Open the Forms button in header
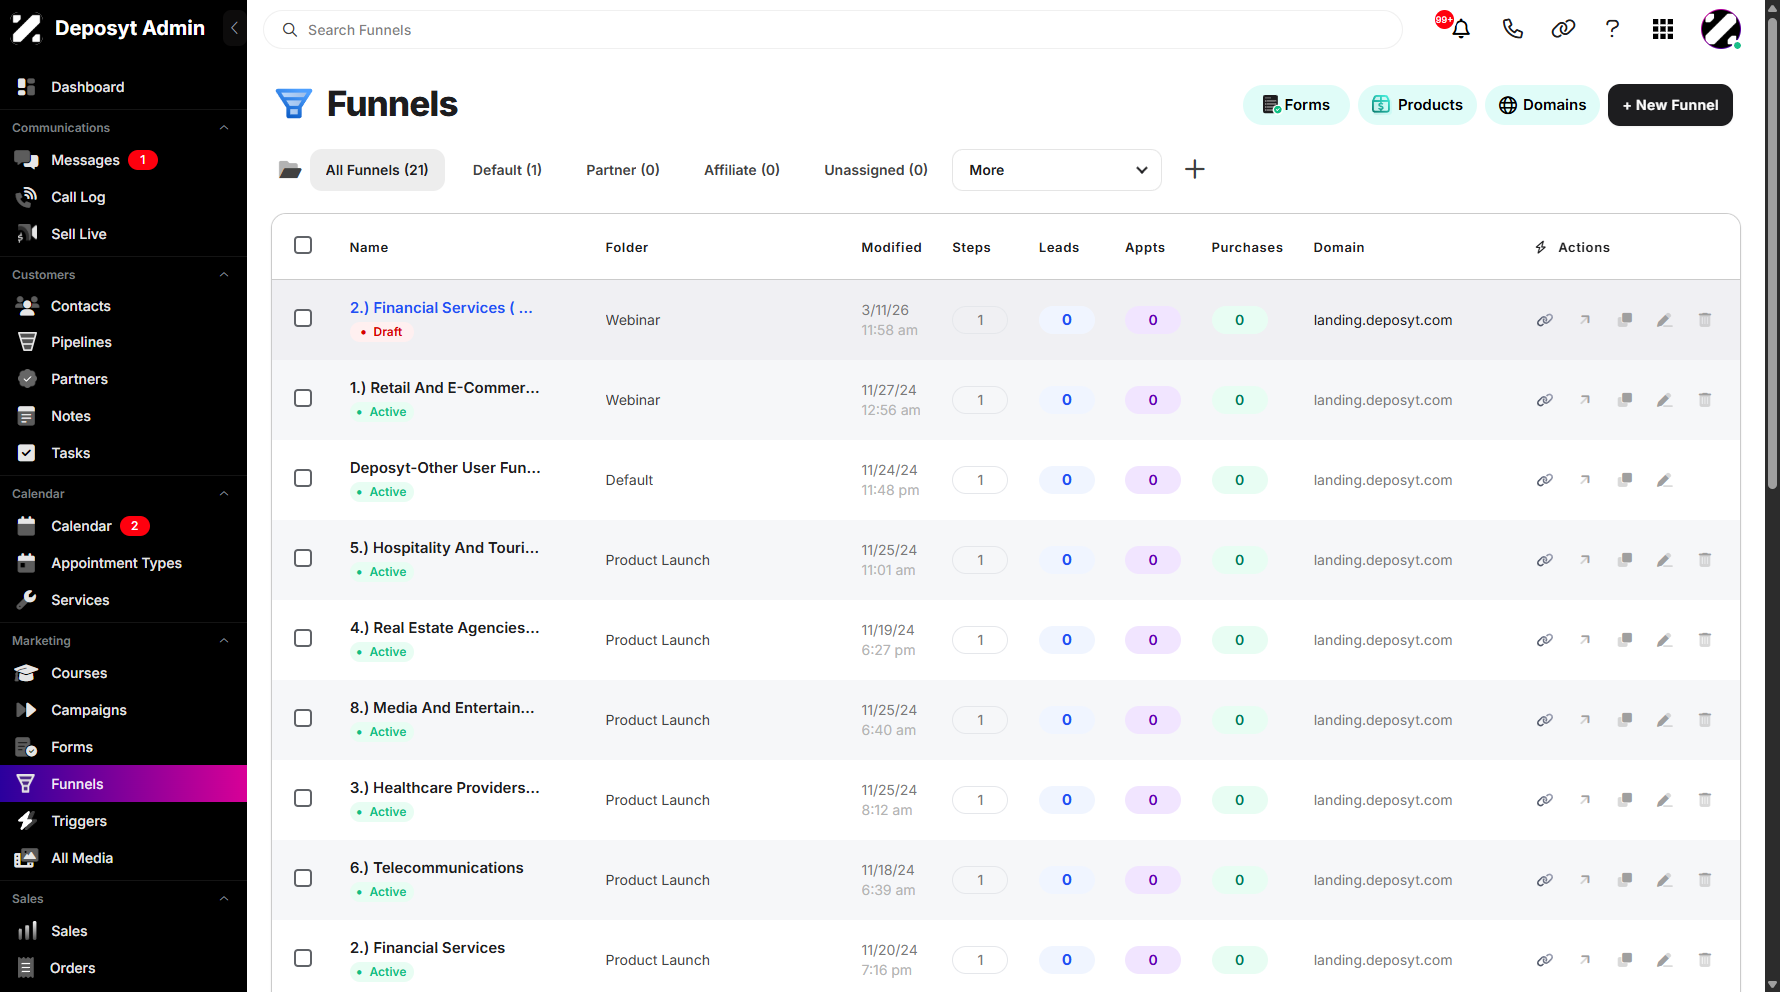1780x992 pixels. coord(1296,105)
